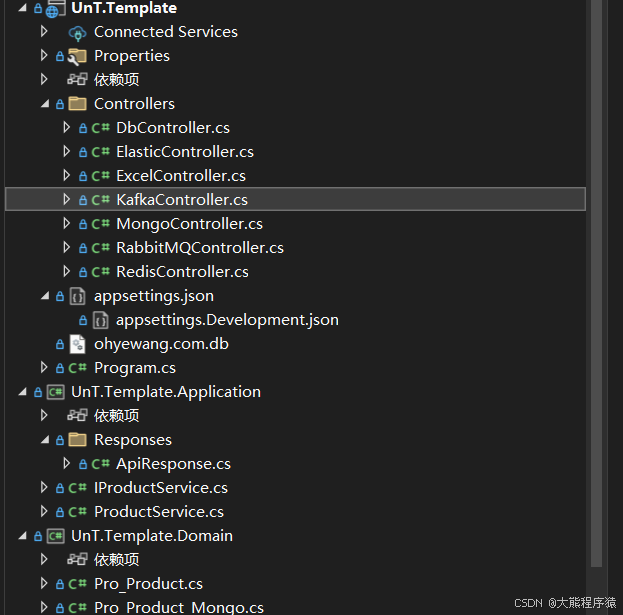Click the C# icon of ProductService.cs
The image size is (623, 615).
point(77,512)
